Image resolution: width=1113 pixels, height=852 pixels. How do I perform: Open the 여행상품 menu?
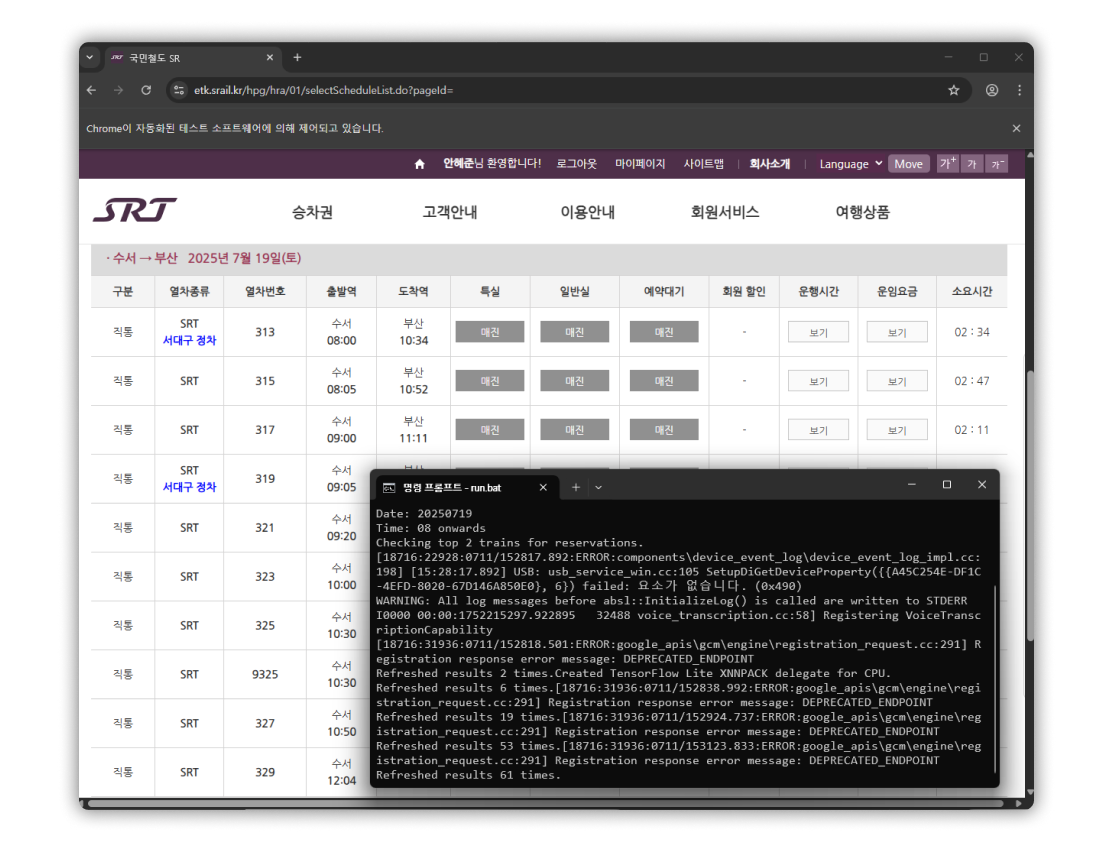point(862,212)
